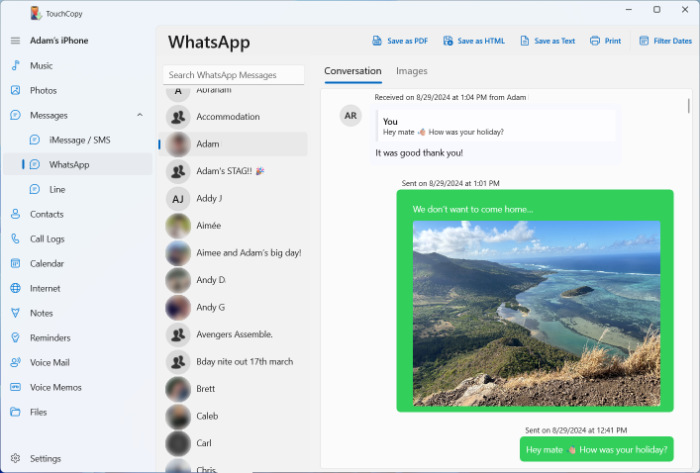Open the coastal holiday photo
Screen dimensions: 700x473
pos(536,313)
